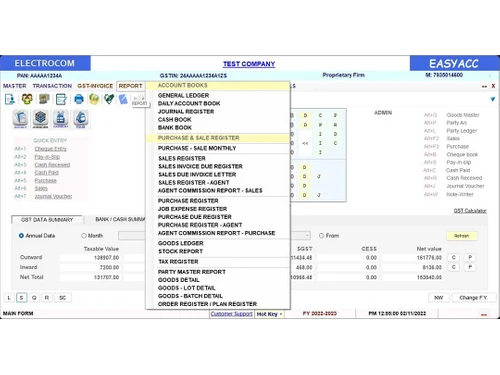Click the blue printer toolbar icon
The image size is (500, 375).
pyautogui.click(x=79, y=99)
